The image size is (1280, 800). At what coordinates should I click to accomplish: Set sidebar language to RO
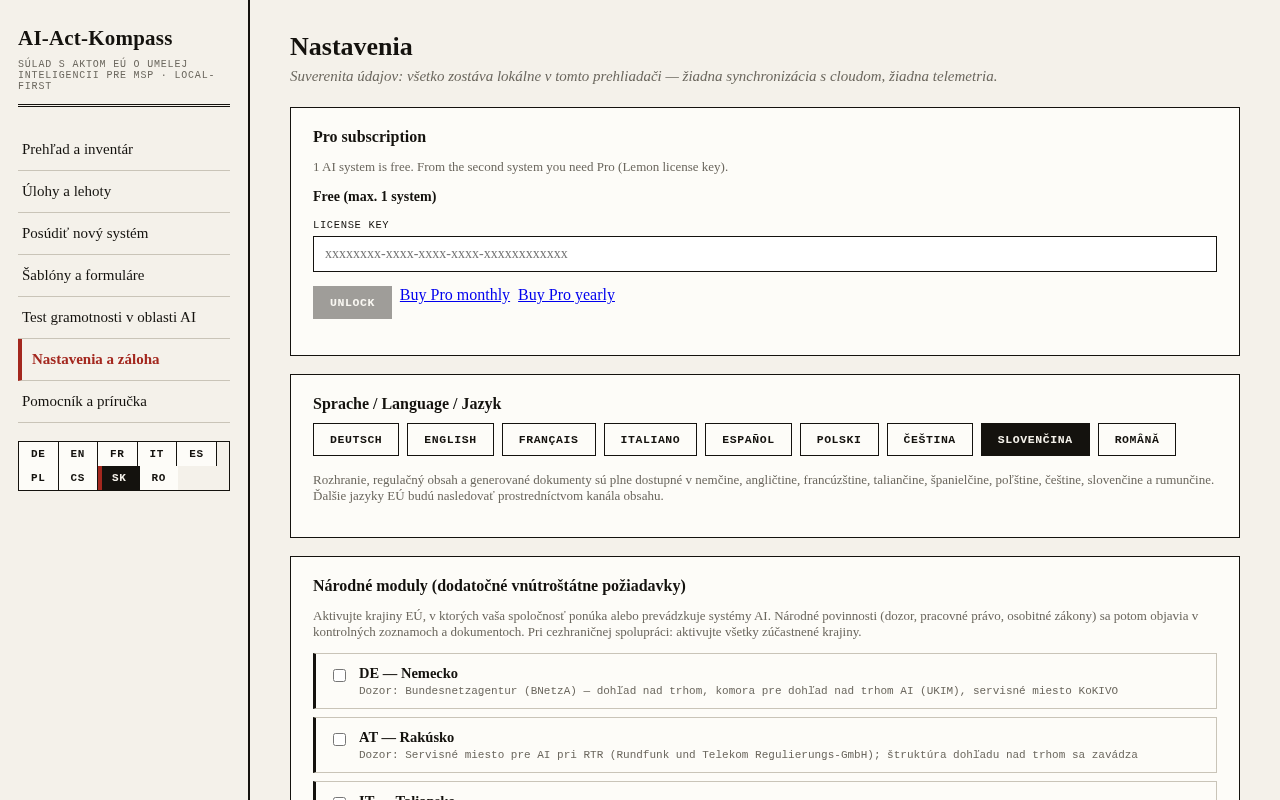(x=159, y=478)
